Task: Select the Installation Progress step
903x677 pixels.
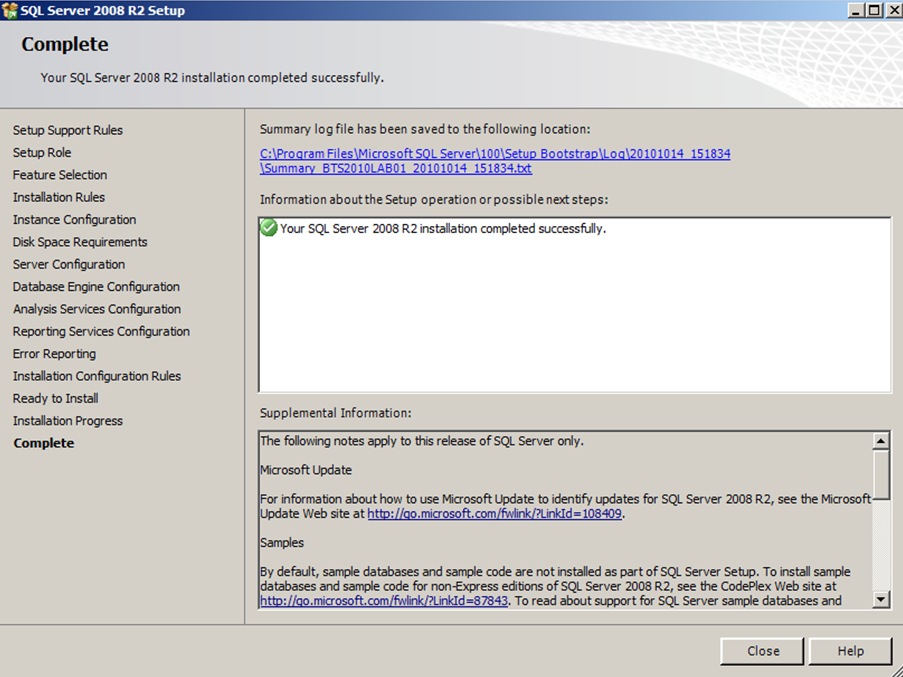Action: point(68,421)
